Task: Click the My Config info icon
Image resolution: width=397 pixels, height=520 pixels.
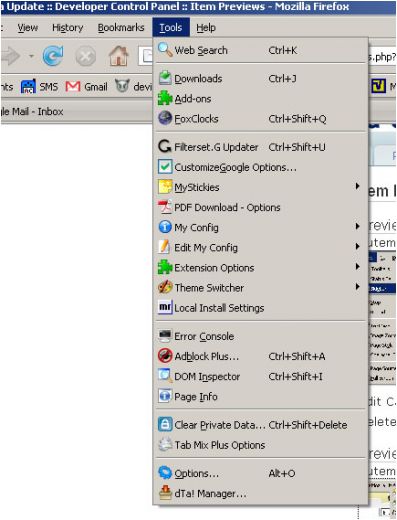Action: click(165, 227)
